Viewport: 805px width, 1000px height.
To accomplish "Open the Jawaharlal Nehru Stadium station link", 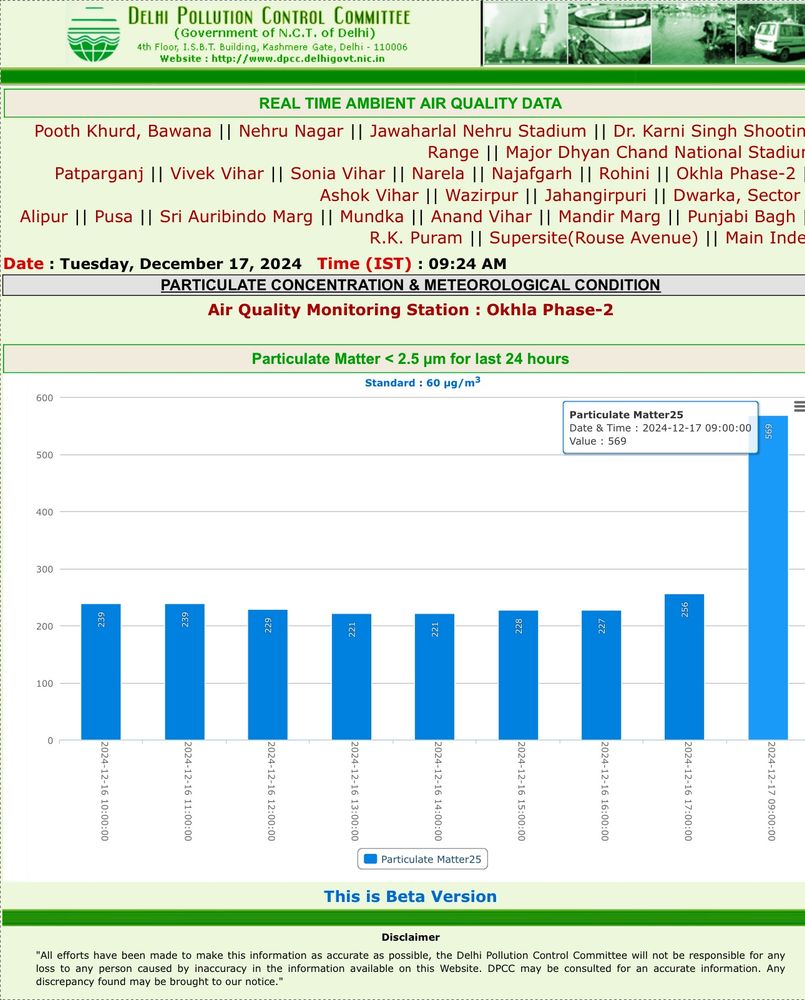I will tap(478, 131).
